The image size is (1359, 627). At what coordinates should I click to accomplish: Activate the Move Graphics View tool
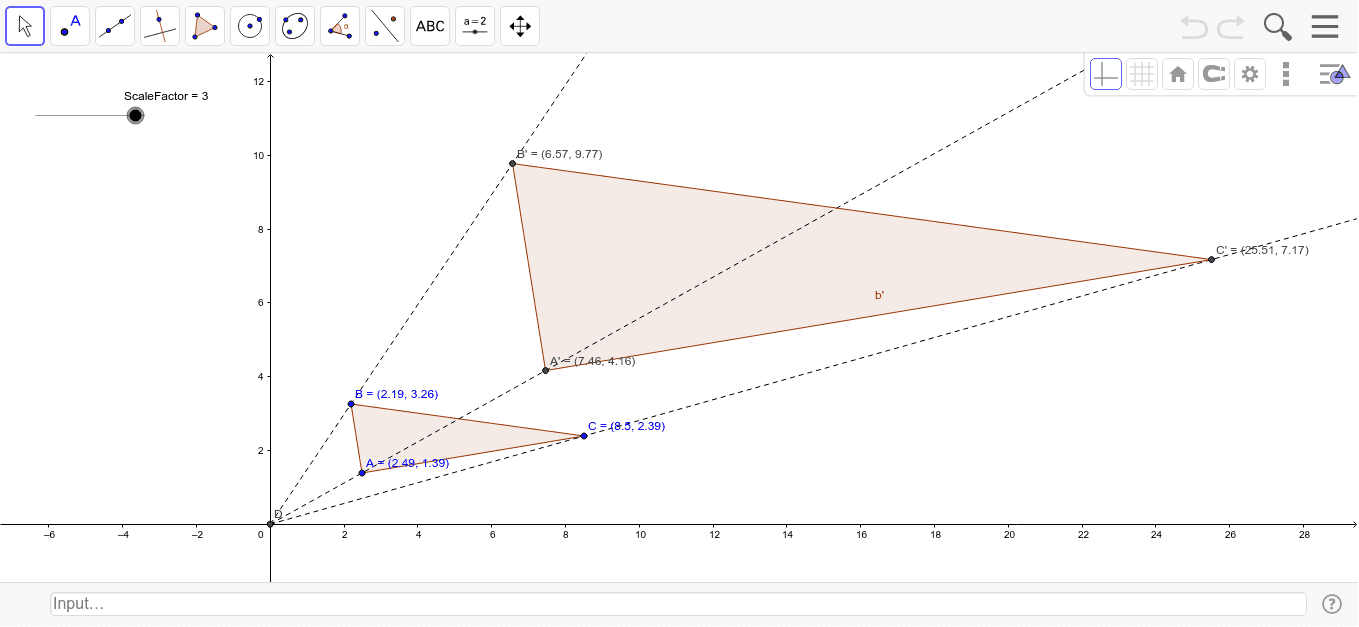point(519,25)
